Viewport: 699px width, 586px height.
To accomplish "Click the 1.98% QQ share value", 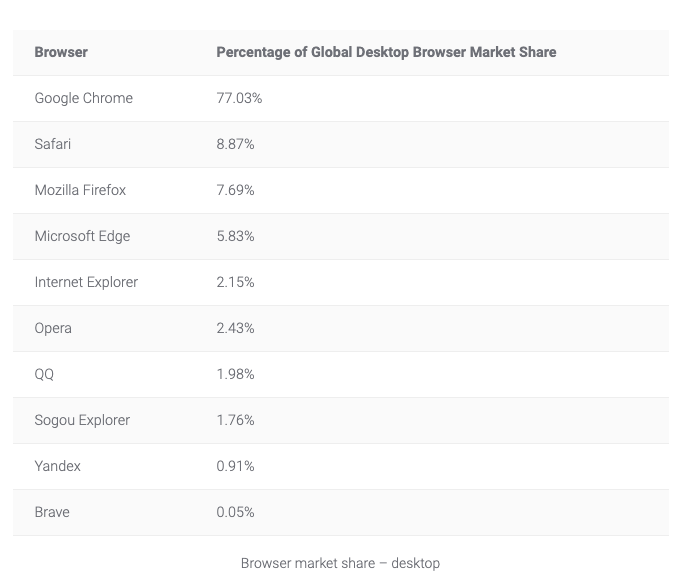I will pos(235,374).
